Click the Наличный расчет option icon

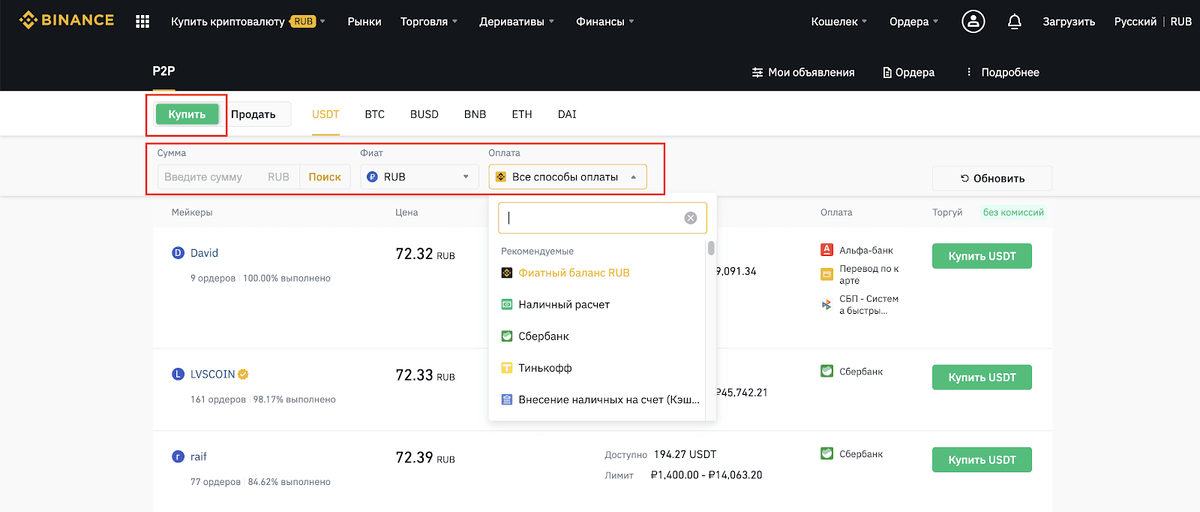[x=507, y=304]
